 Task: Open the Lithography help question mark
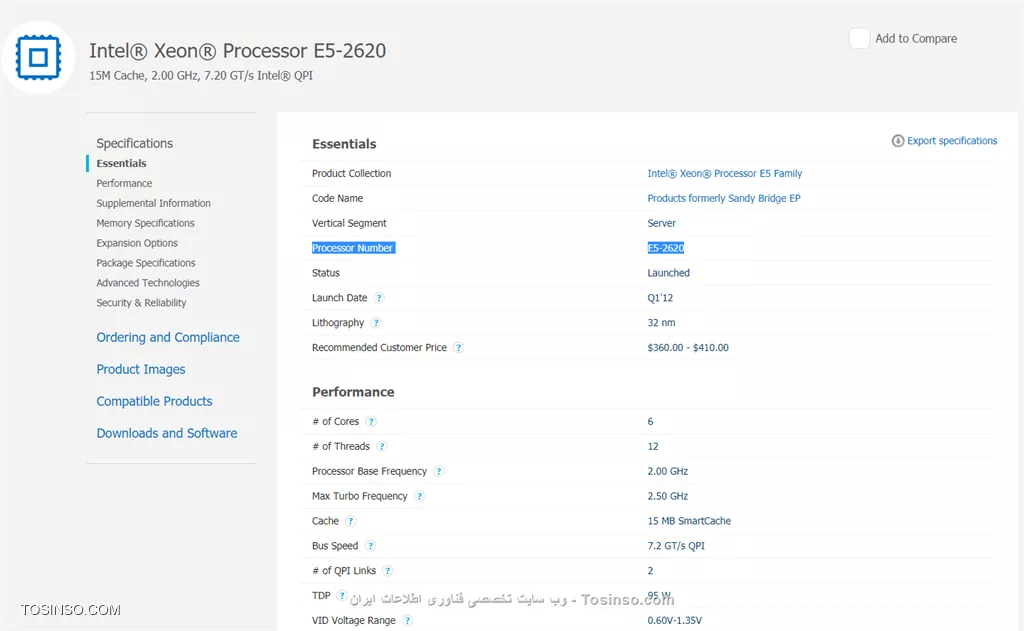pyautogui.click(x=376, y=323)
